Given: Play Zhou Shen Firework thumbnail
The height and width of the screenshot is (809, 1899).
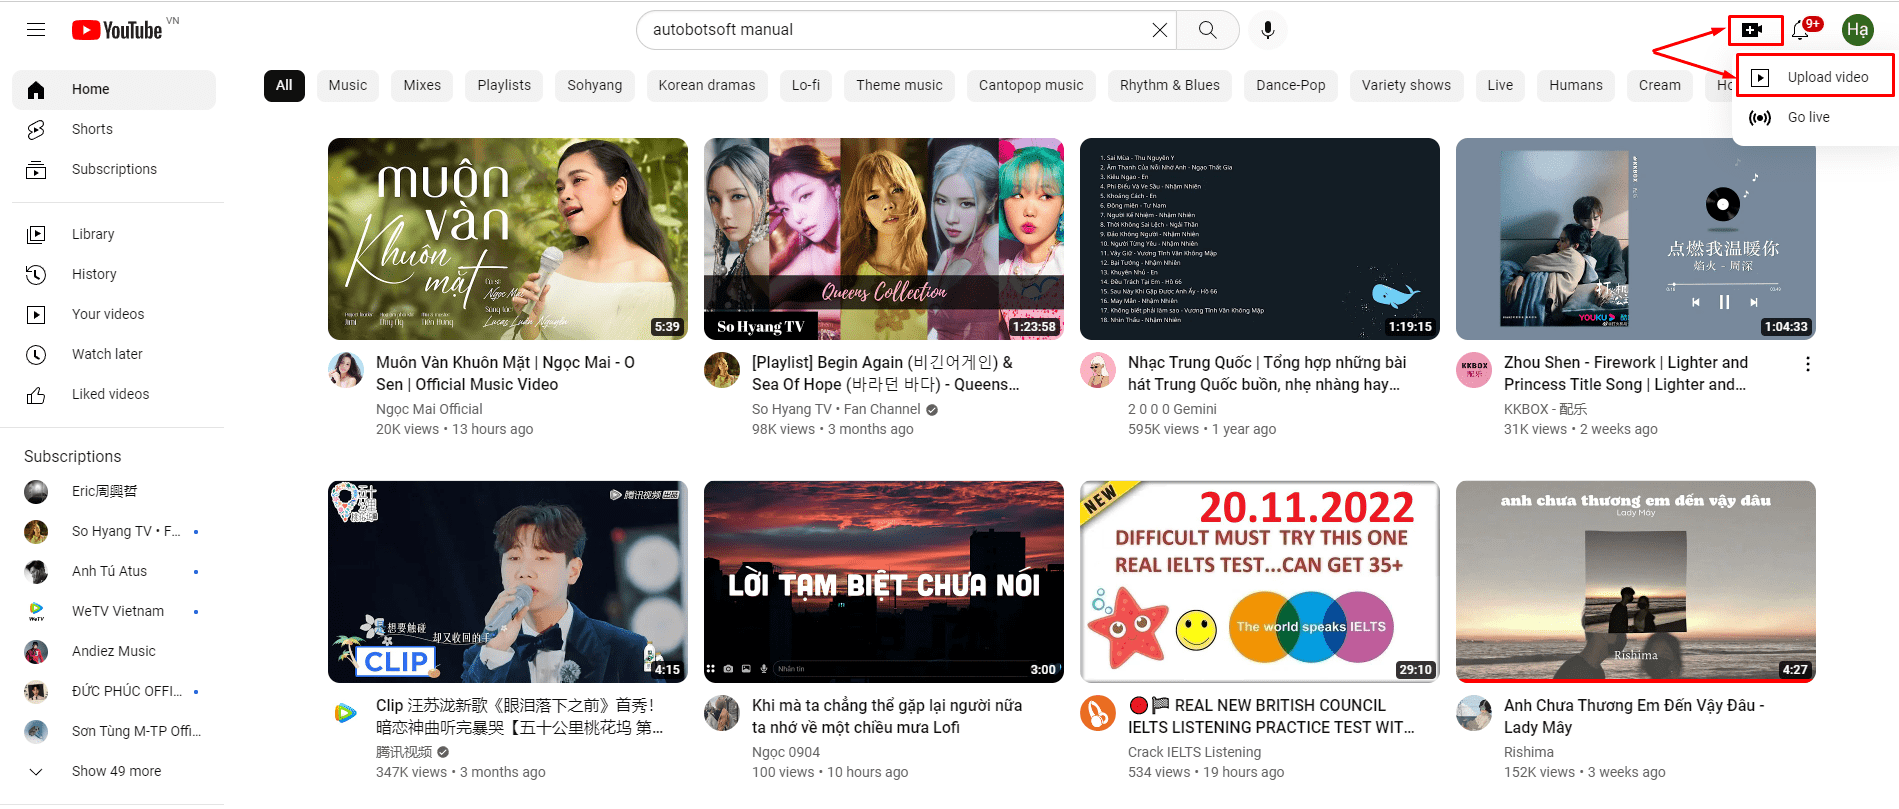Looking at the screenshot, I should click(x=1636, y=239).
